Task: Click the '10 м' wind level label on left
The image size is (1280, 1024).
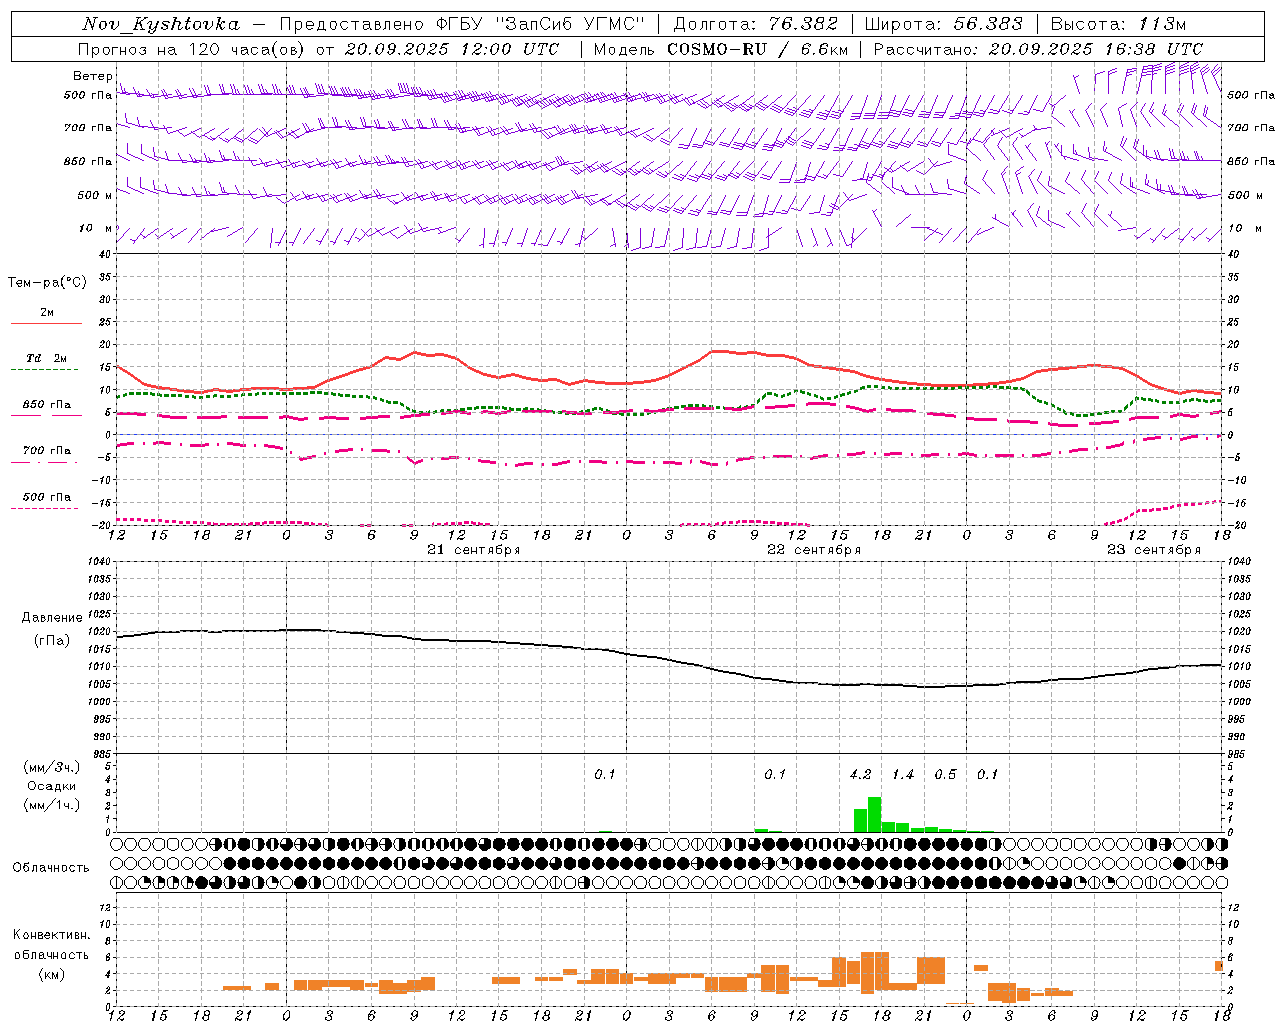Action: [x=96, y=228]
